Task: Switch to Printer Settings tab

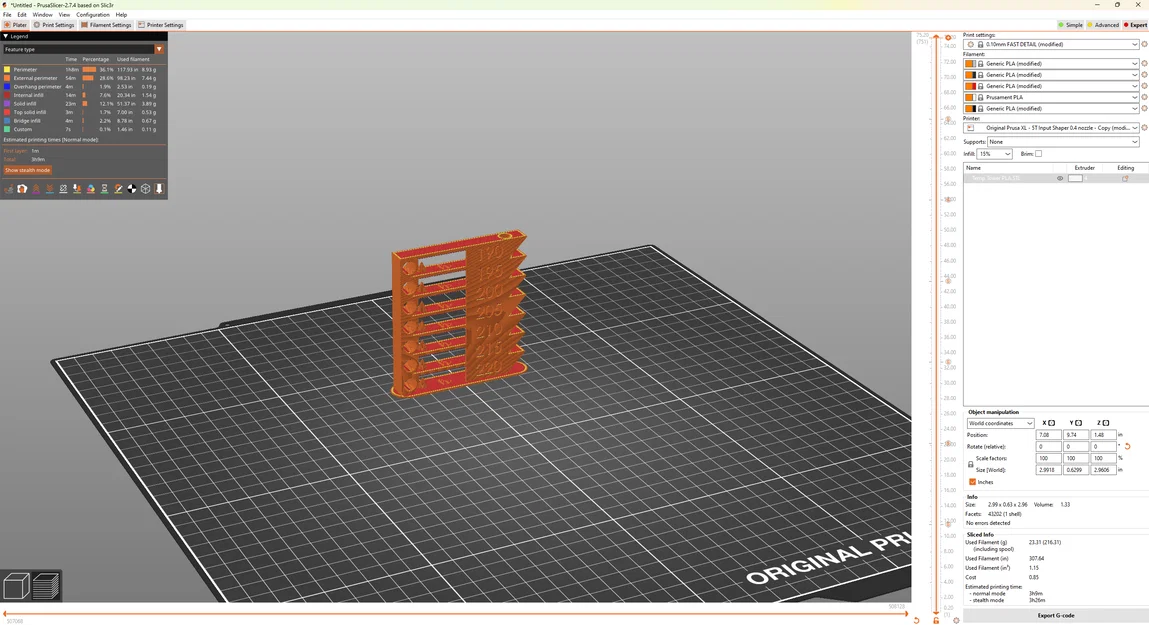Action: tap(160, 25)
